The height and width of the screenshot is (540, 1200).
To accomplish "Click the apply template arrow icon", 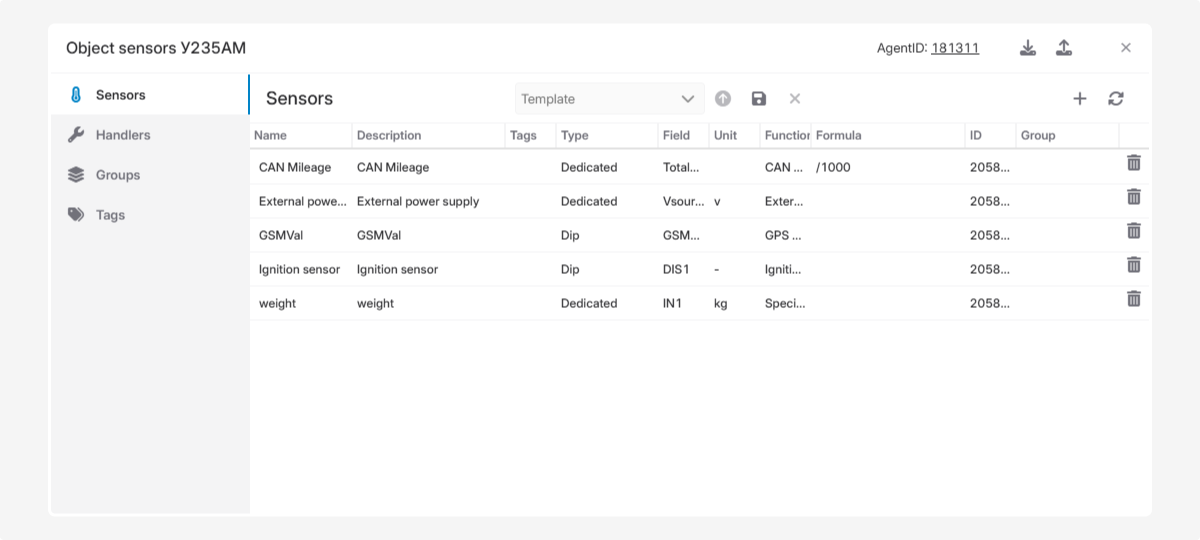I will [x=723, y=98].
